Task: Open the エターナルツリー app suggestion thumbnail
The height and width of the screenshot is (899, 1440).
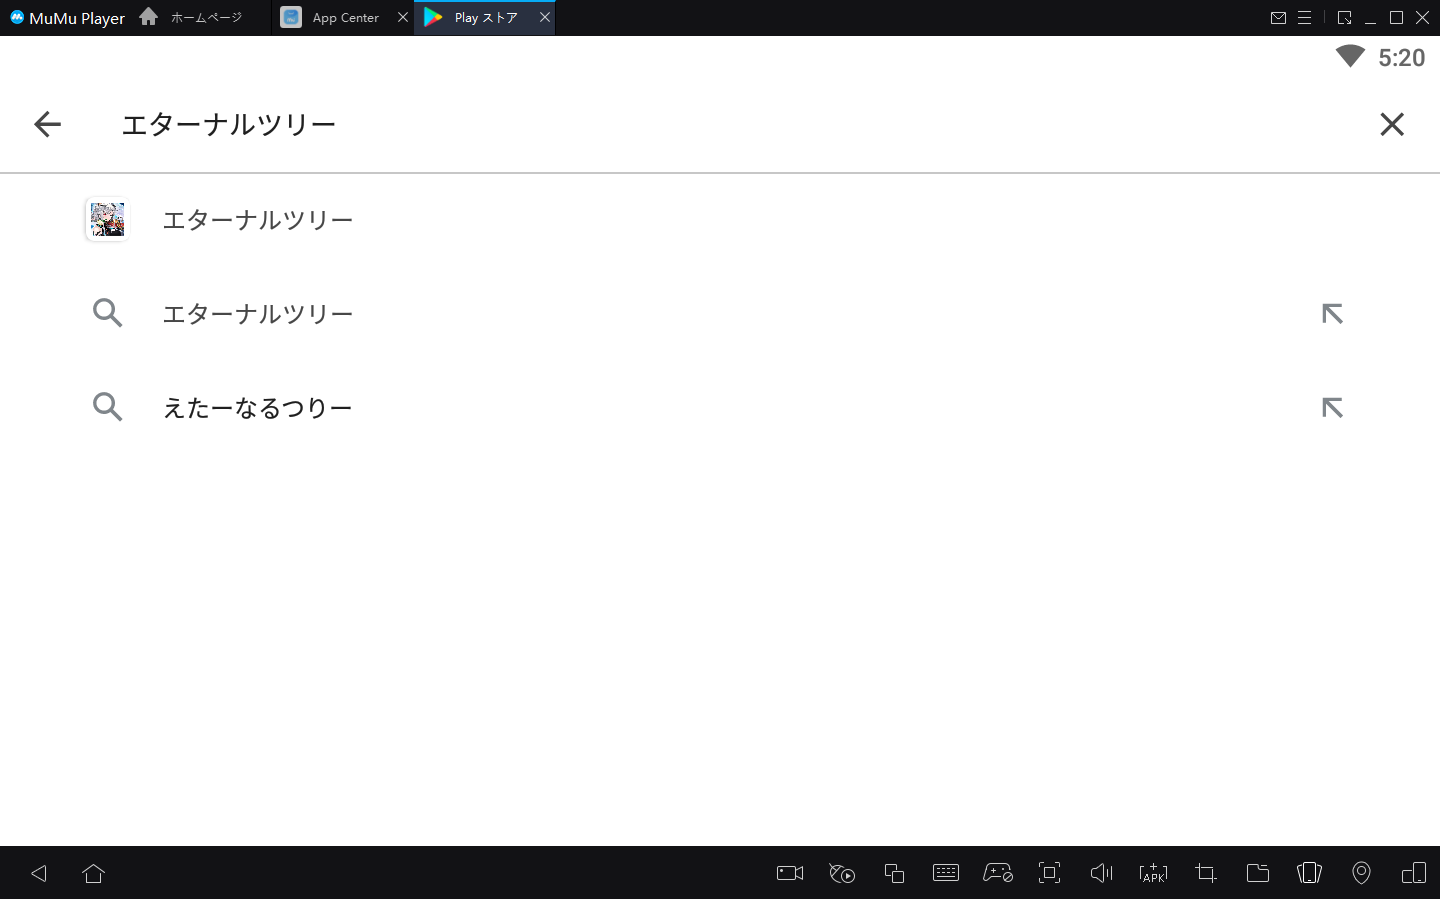Action: click(107, 219)
